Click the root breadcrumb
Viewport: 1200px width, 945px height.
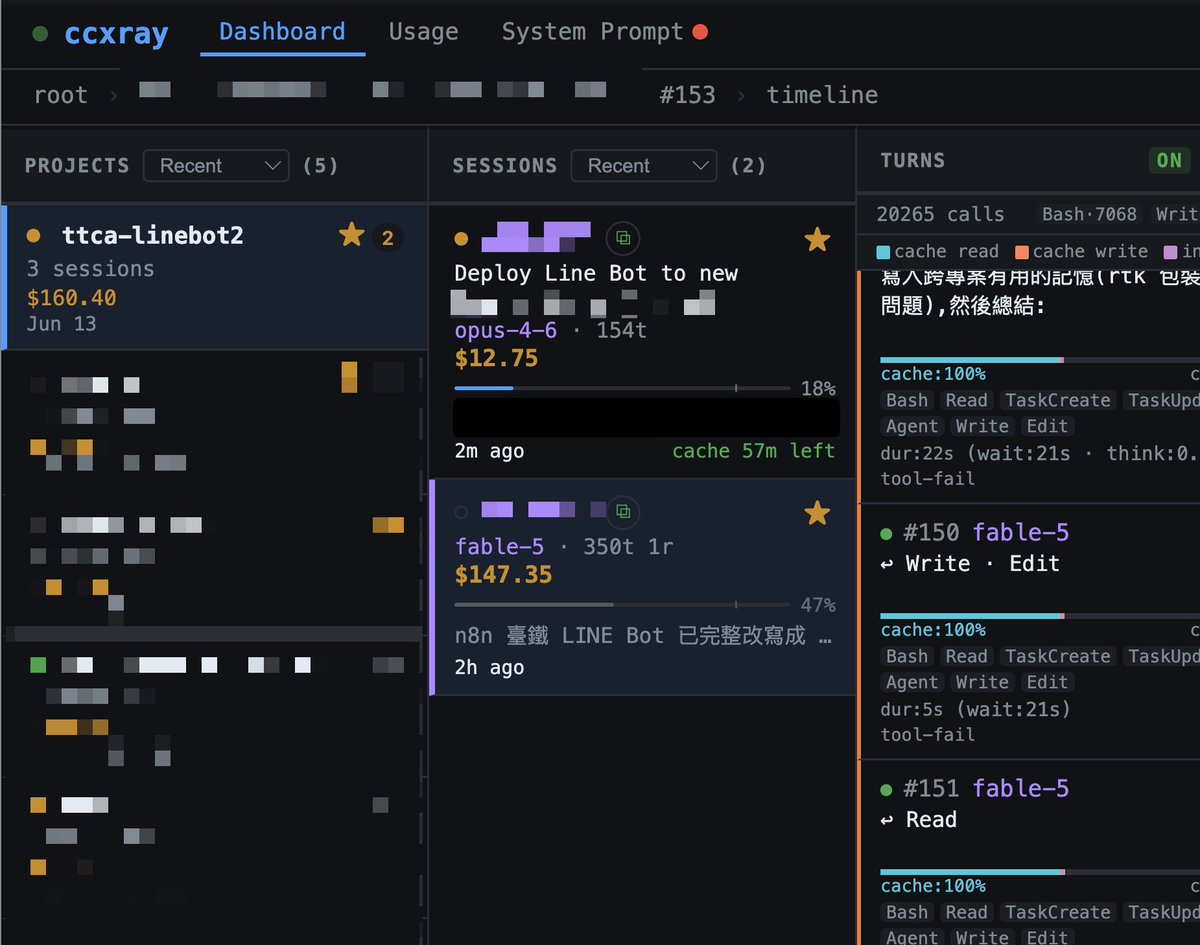tap(61, 95)
